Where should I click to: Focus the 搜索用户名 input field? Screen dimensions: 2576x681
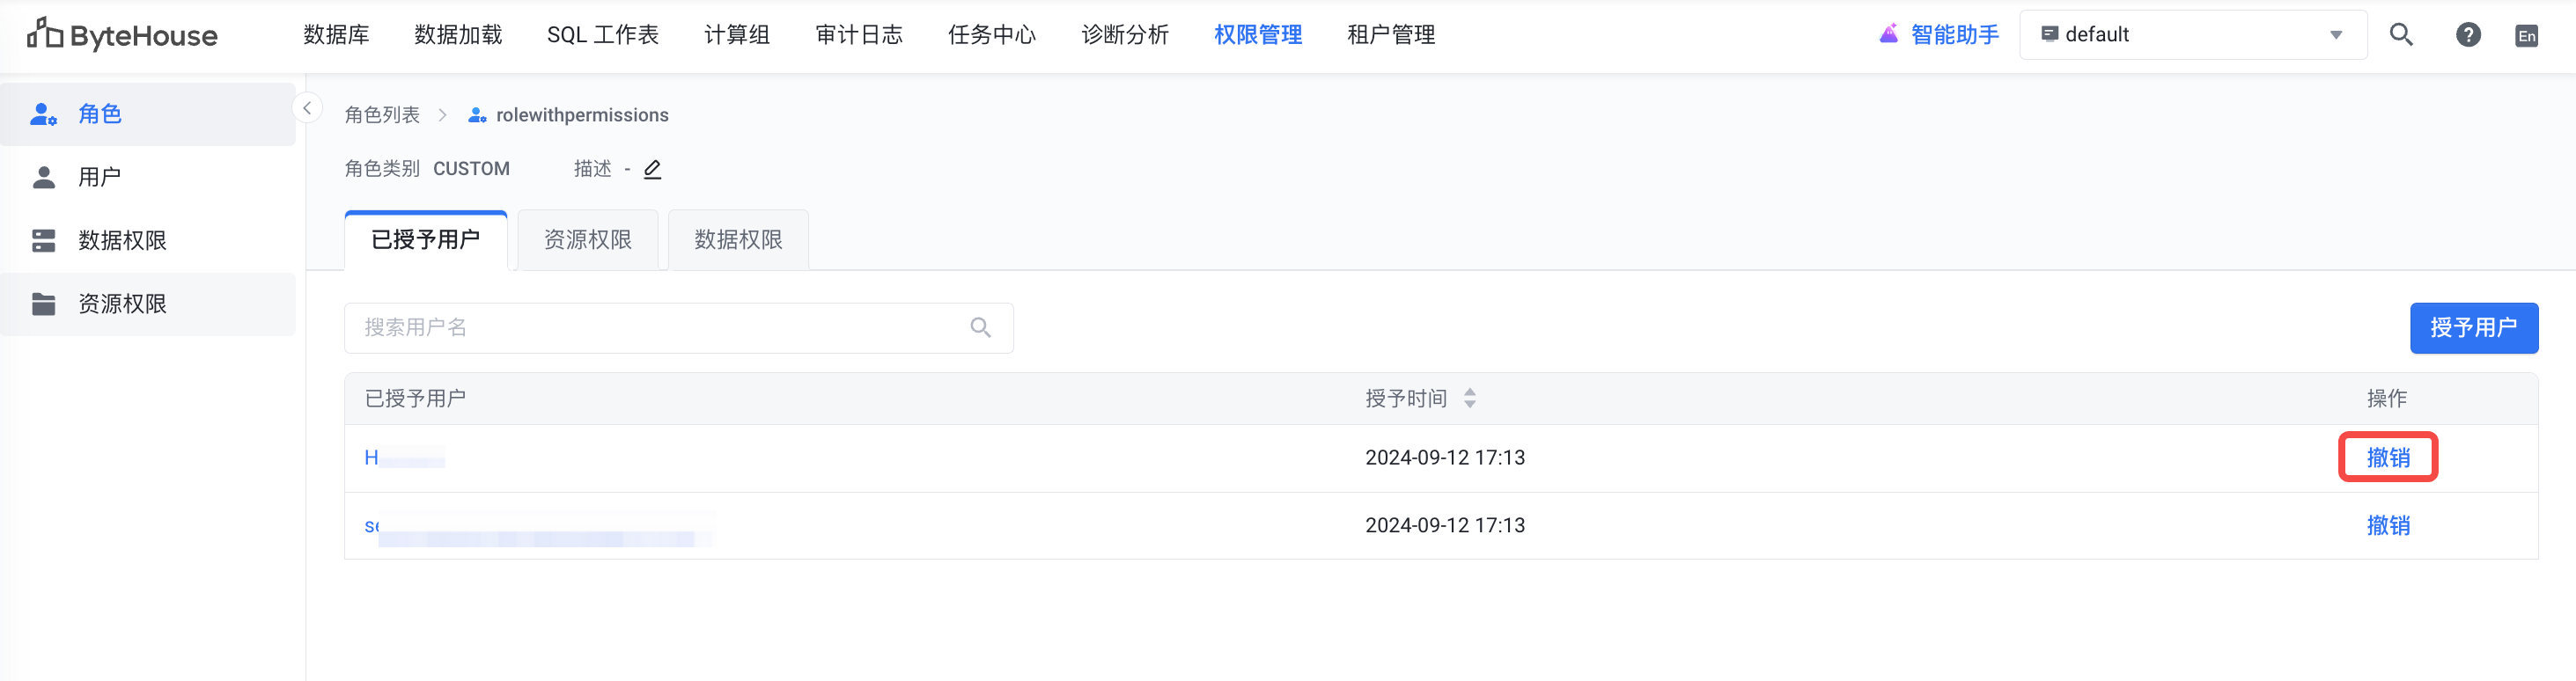(x=660, y=328)
